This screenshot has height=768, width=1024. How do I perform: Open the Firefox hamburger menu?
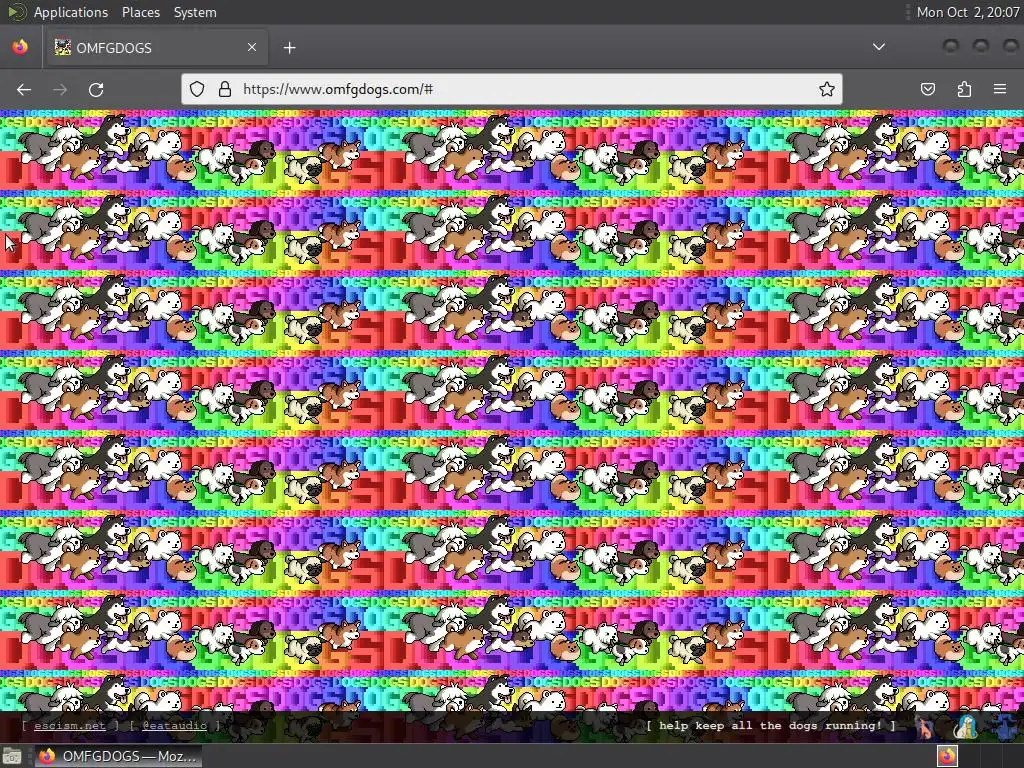[x=1000, y=89]
